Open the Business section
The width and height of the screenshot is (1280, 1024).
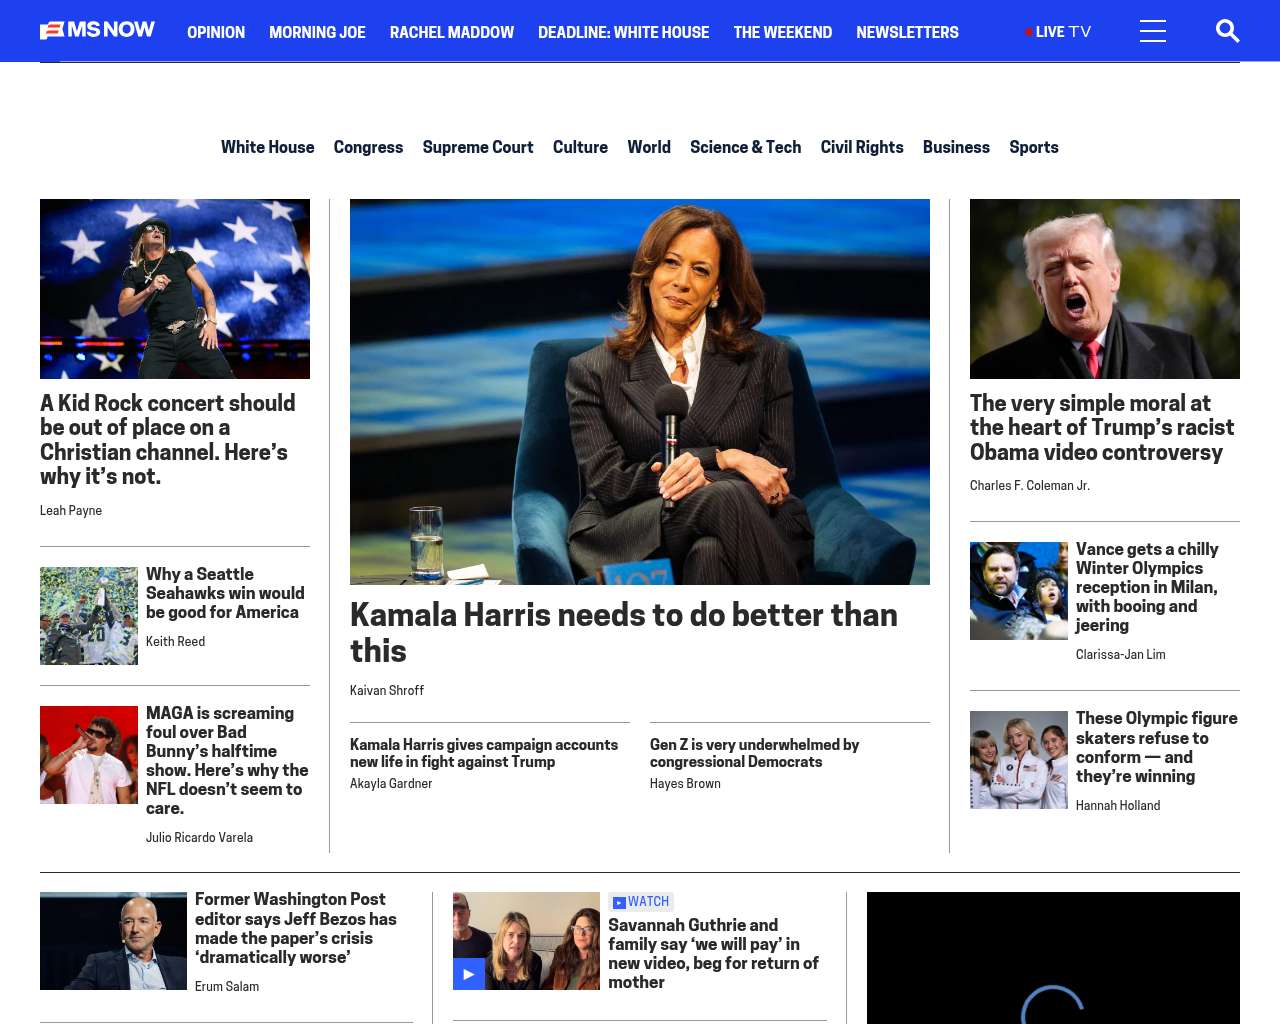956,147
